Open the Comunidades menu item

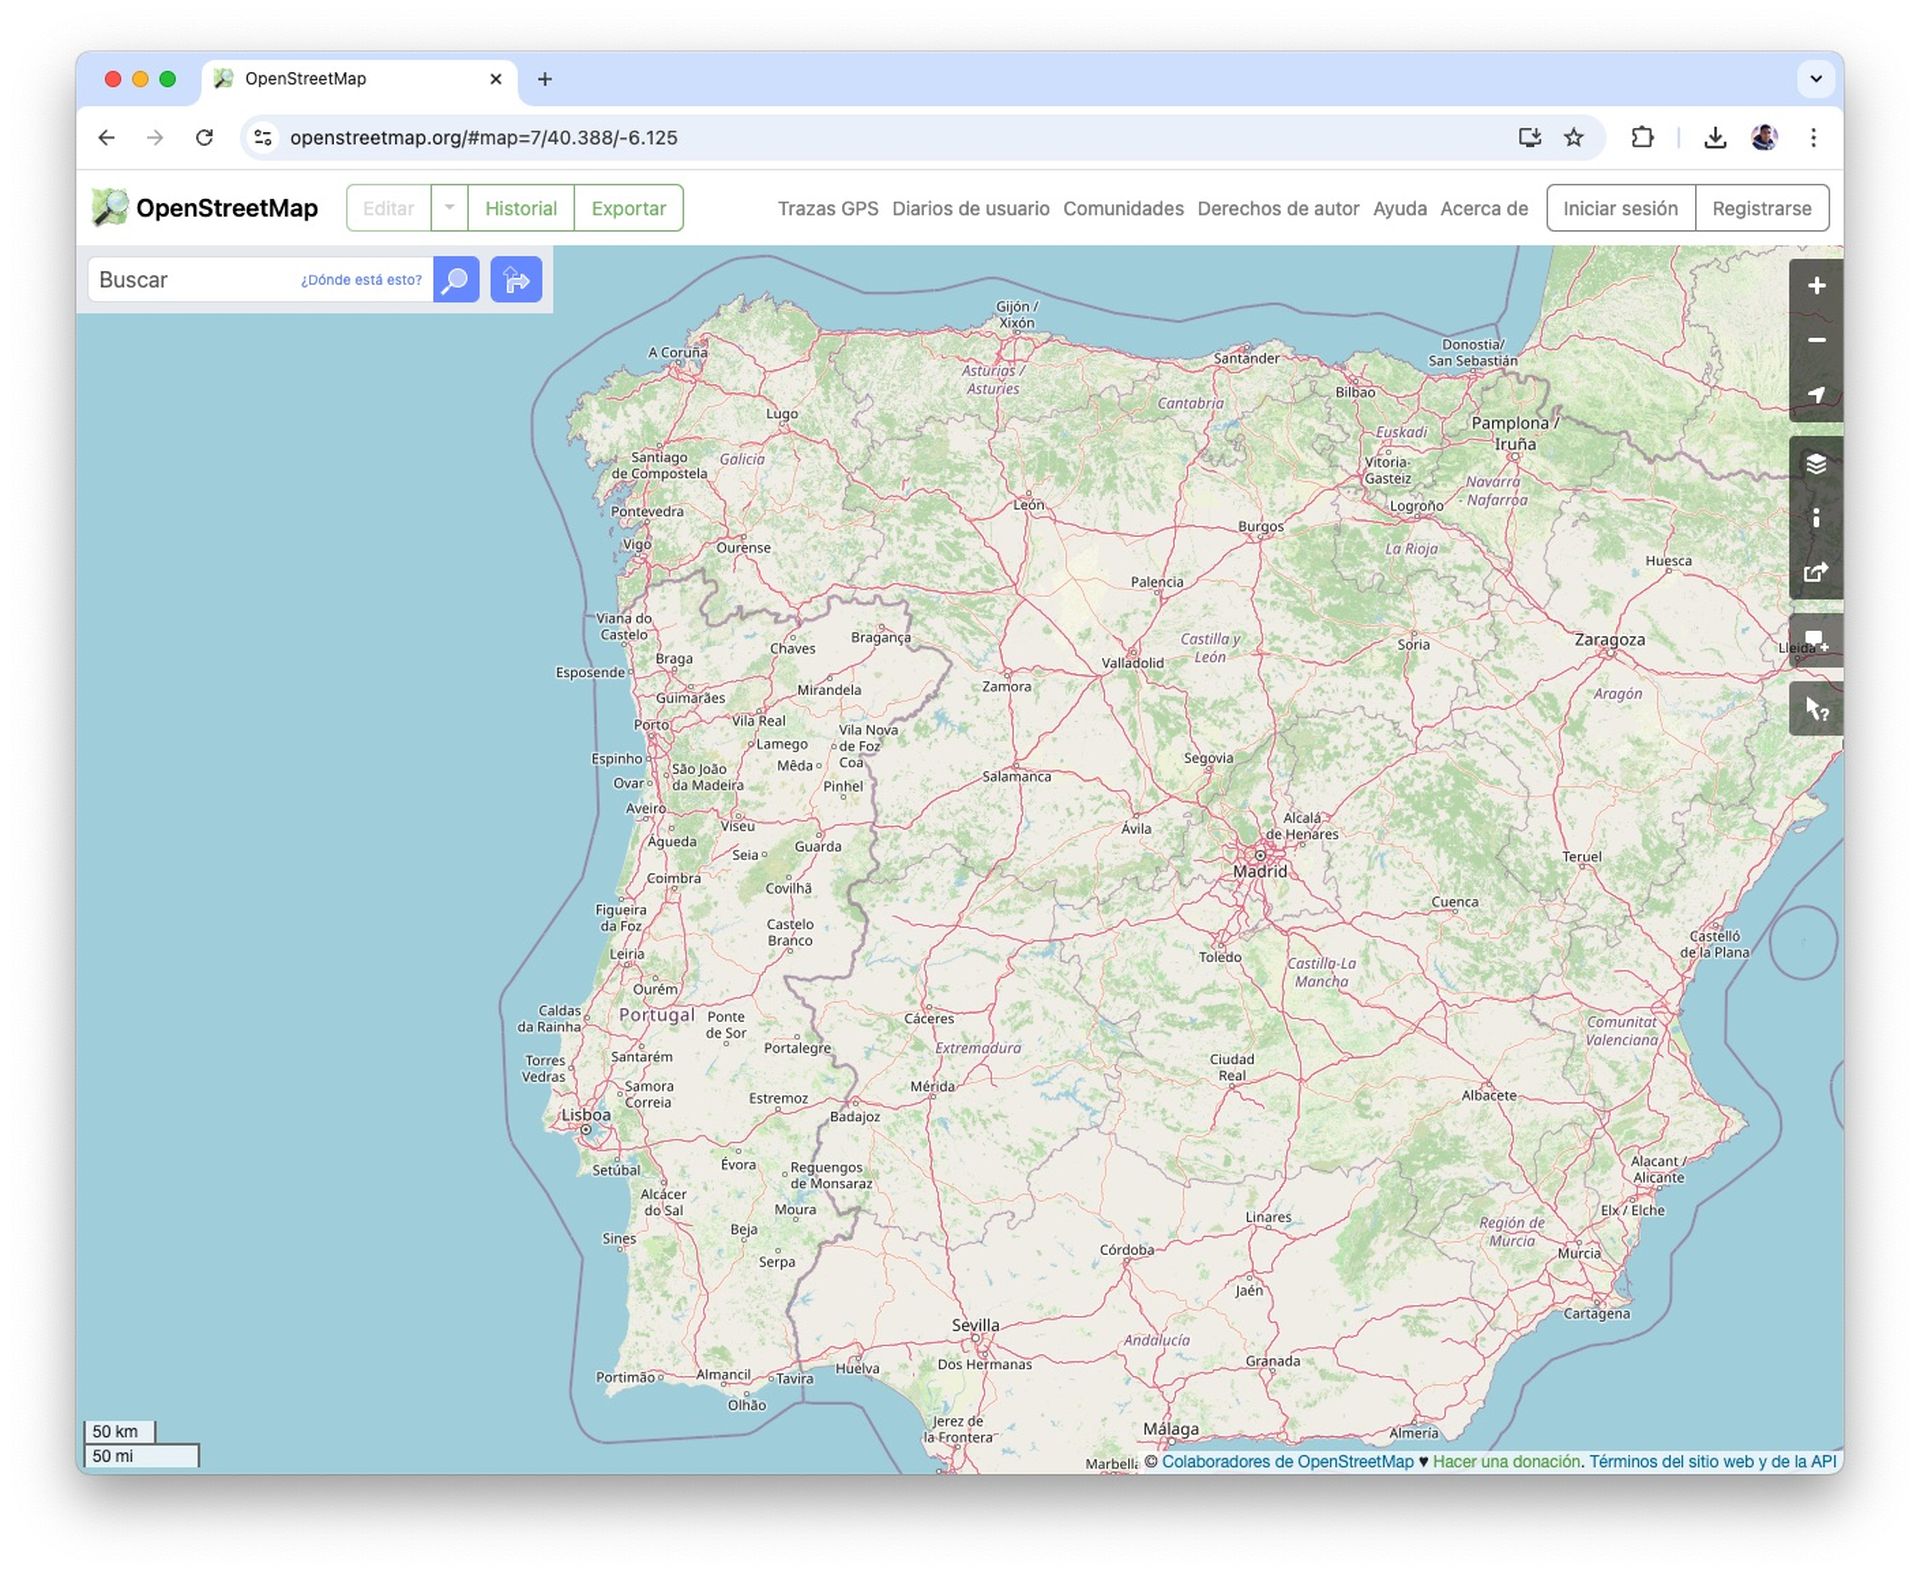(x=1123, y=208)
